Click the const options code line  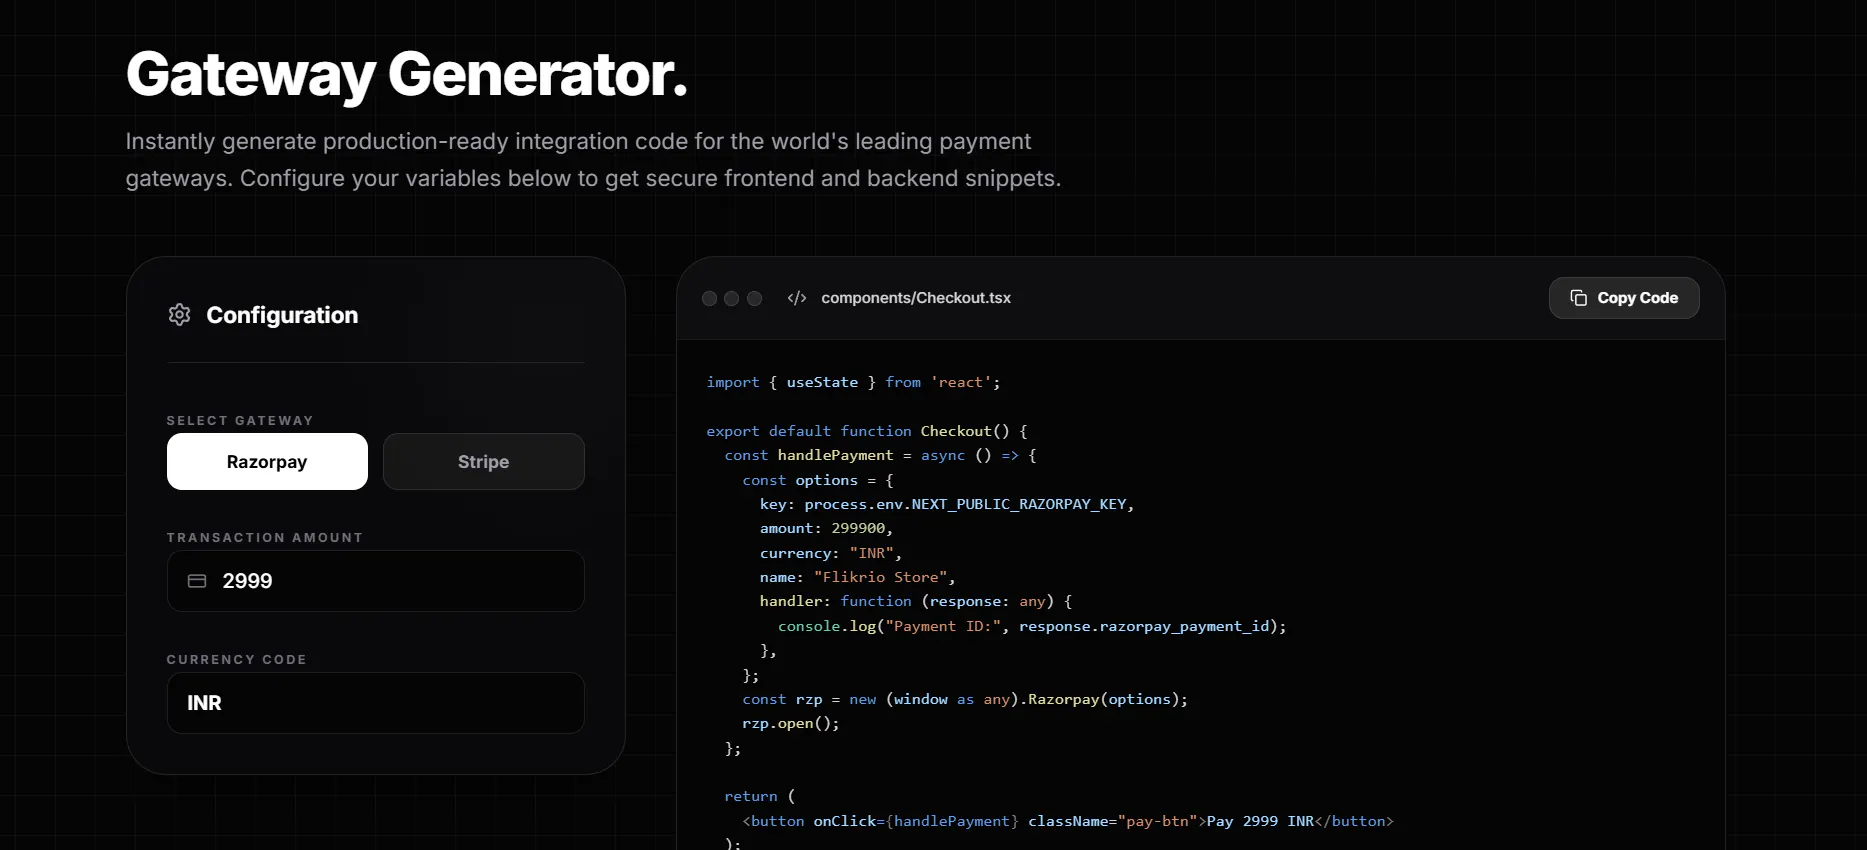pos(818,480)
